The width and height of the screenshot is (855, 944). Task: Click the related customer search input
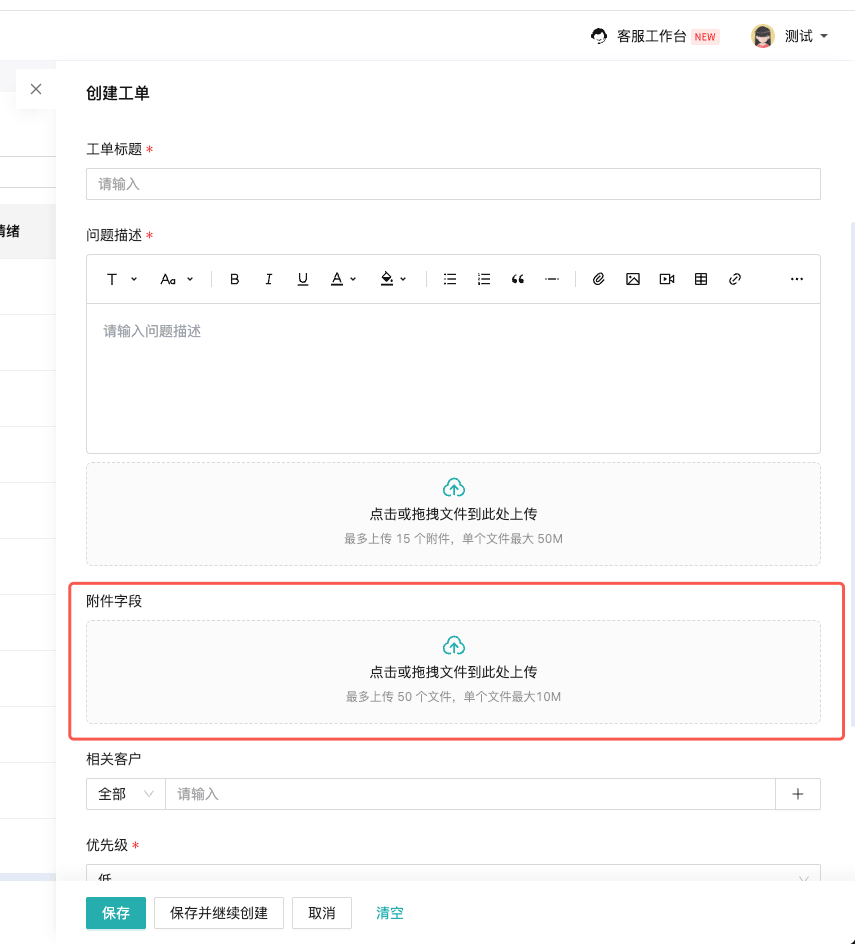[470, 794]
